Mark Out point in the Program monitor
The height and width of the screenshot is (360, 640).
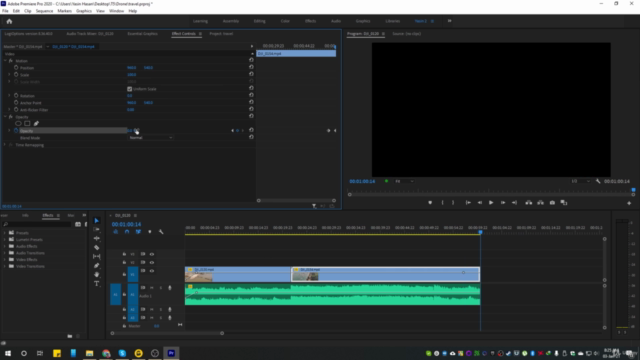(453, 202)
